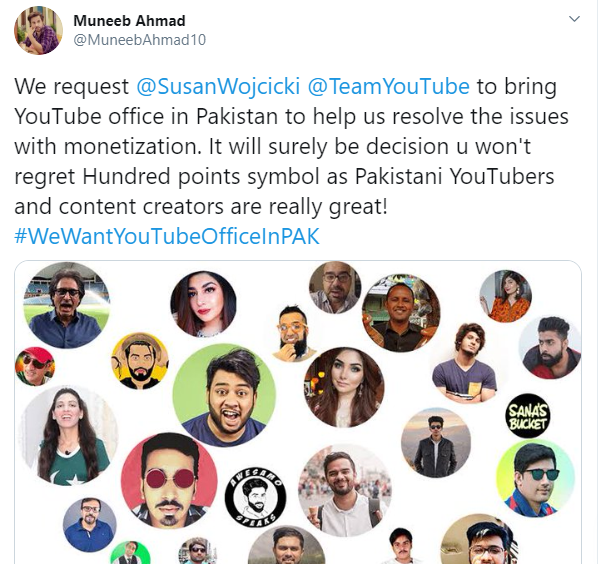Click the woman in orange patterned dress
Viewport: 598px width, 564px height.
(x=505, y=296)
